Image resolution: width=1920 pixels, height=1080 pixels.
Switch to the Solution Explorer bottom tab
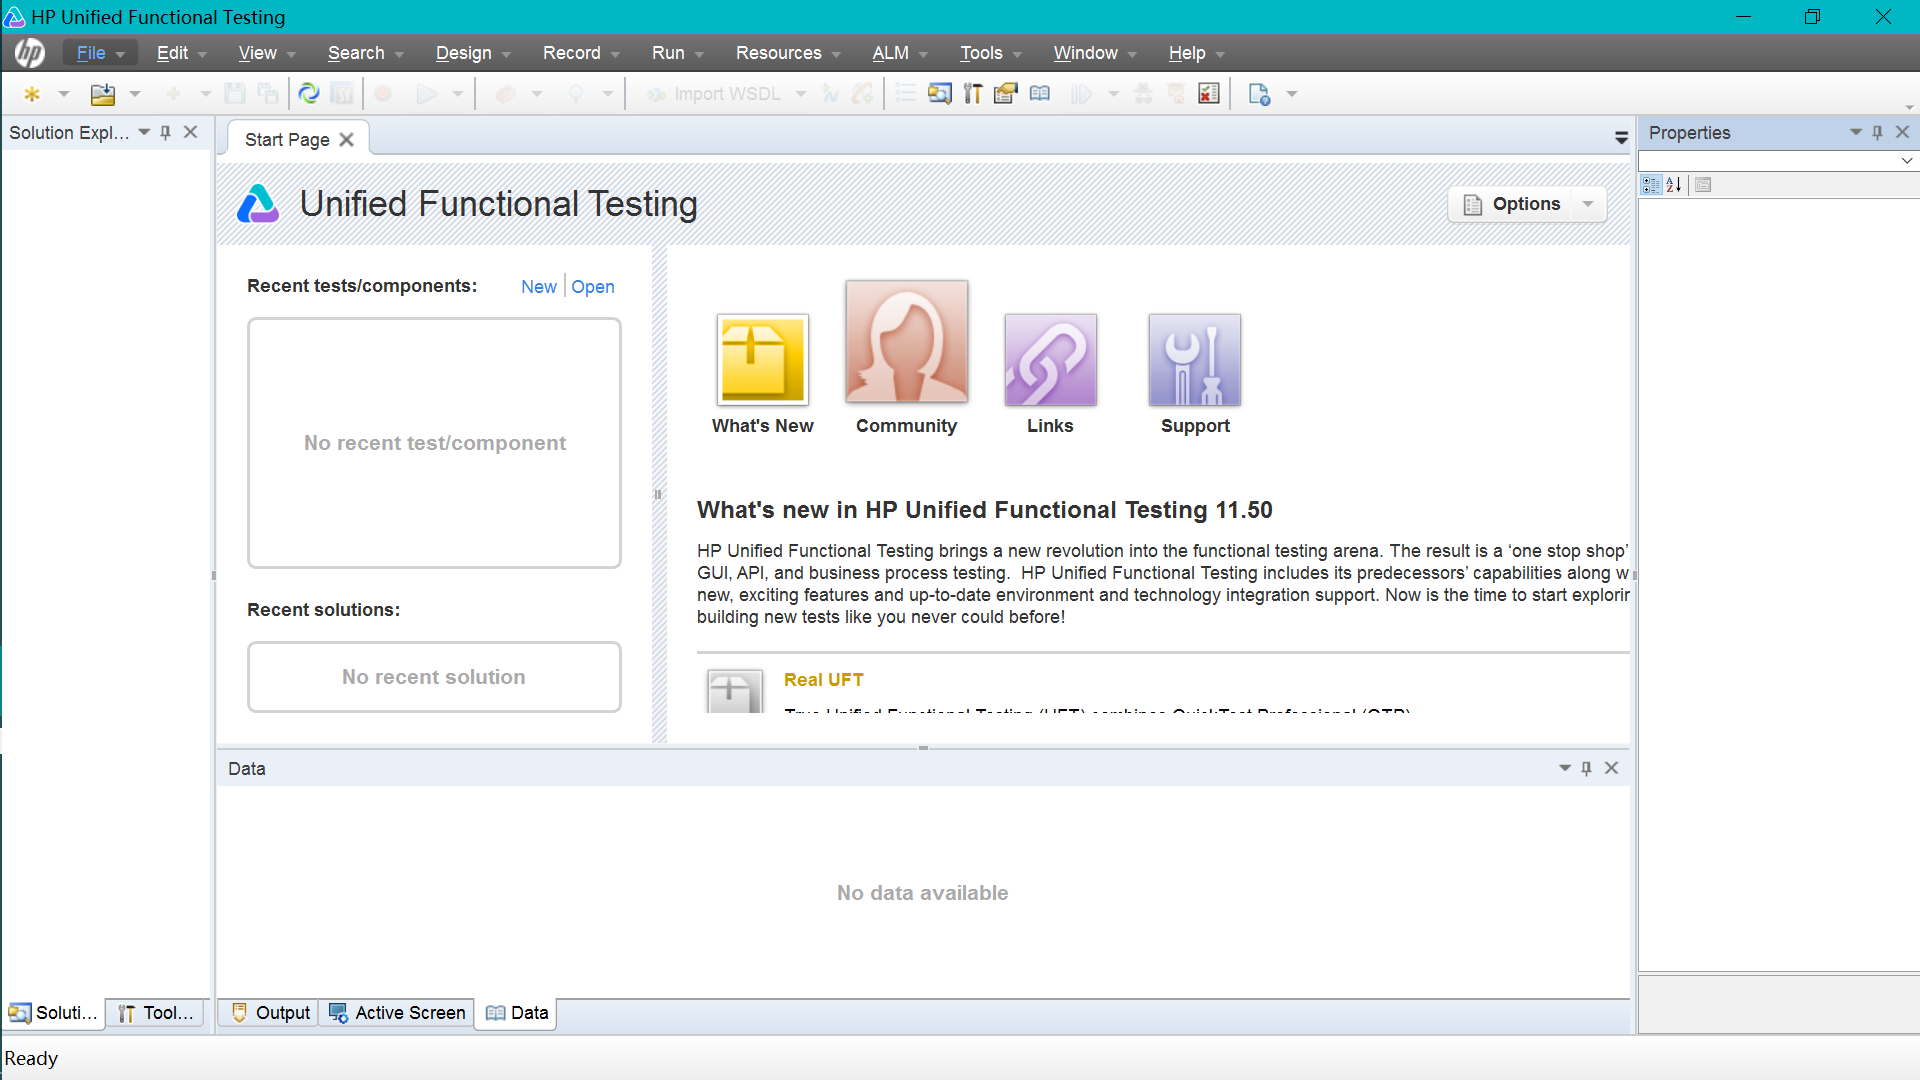pos(53,1013)
